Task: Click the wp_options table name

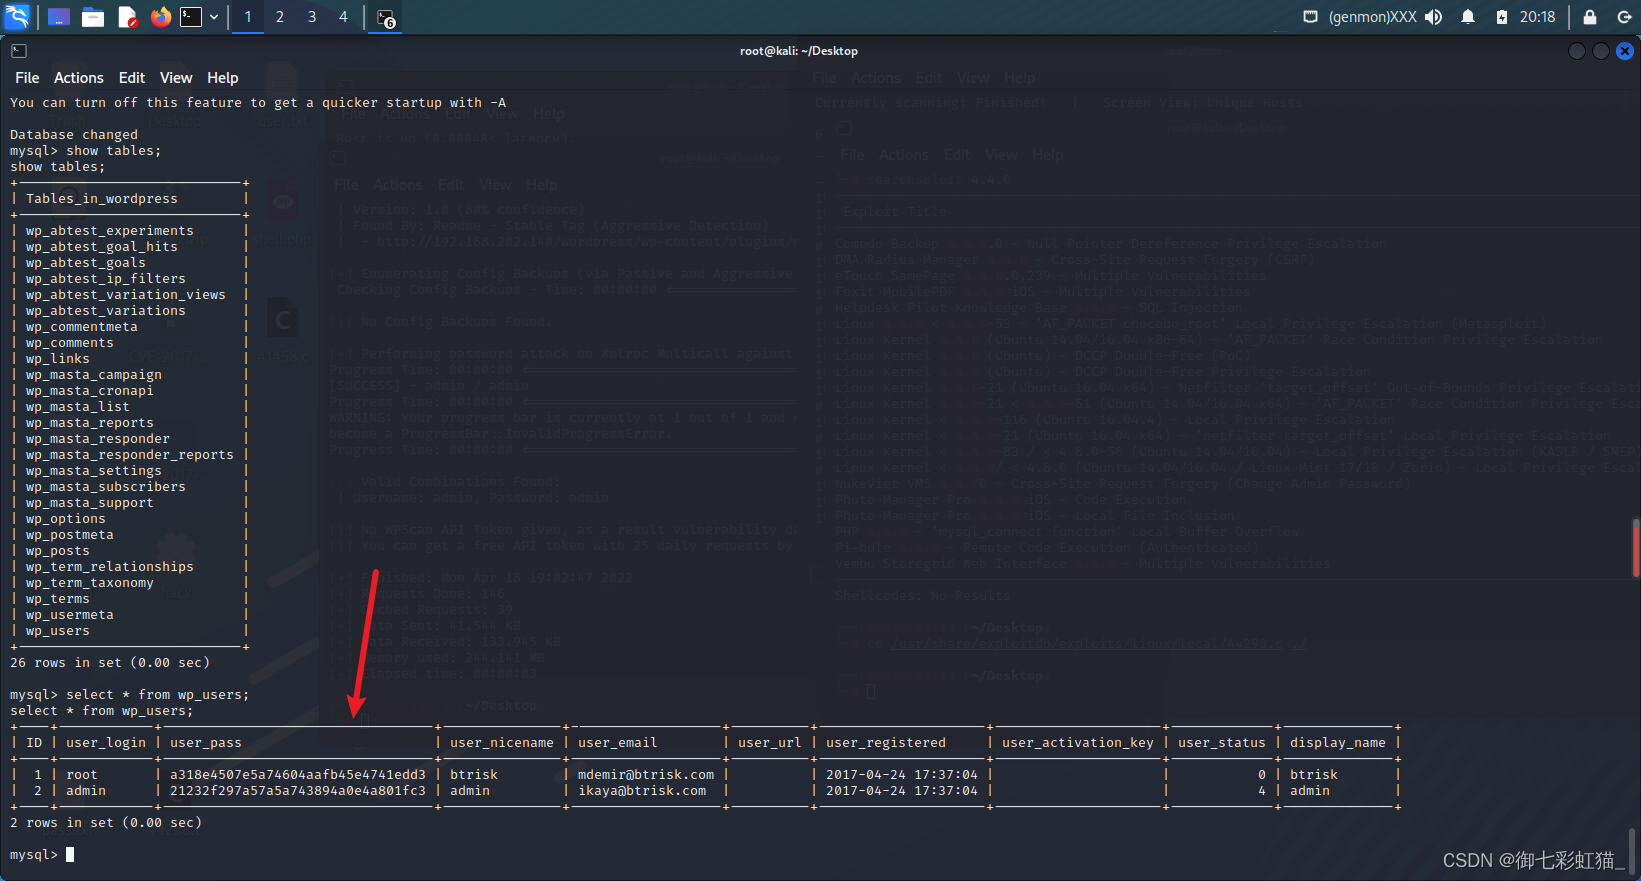Action: pyautogui.click(x=66, y=519)
